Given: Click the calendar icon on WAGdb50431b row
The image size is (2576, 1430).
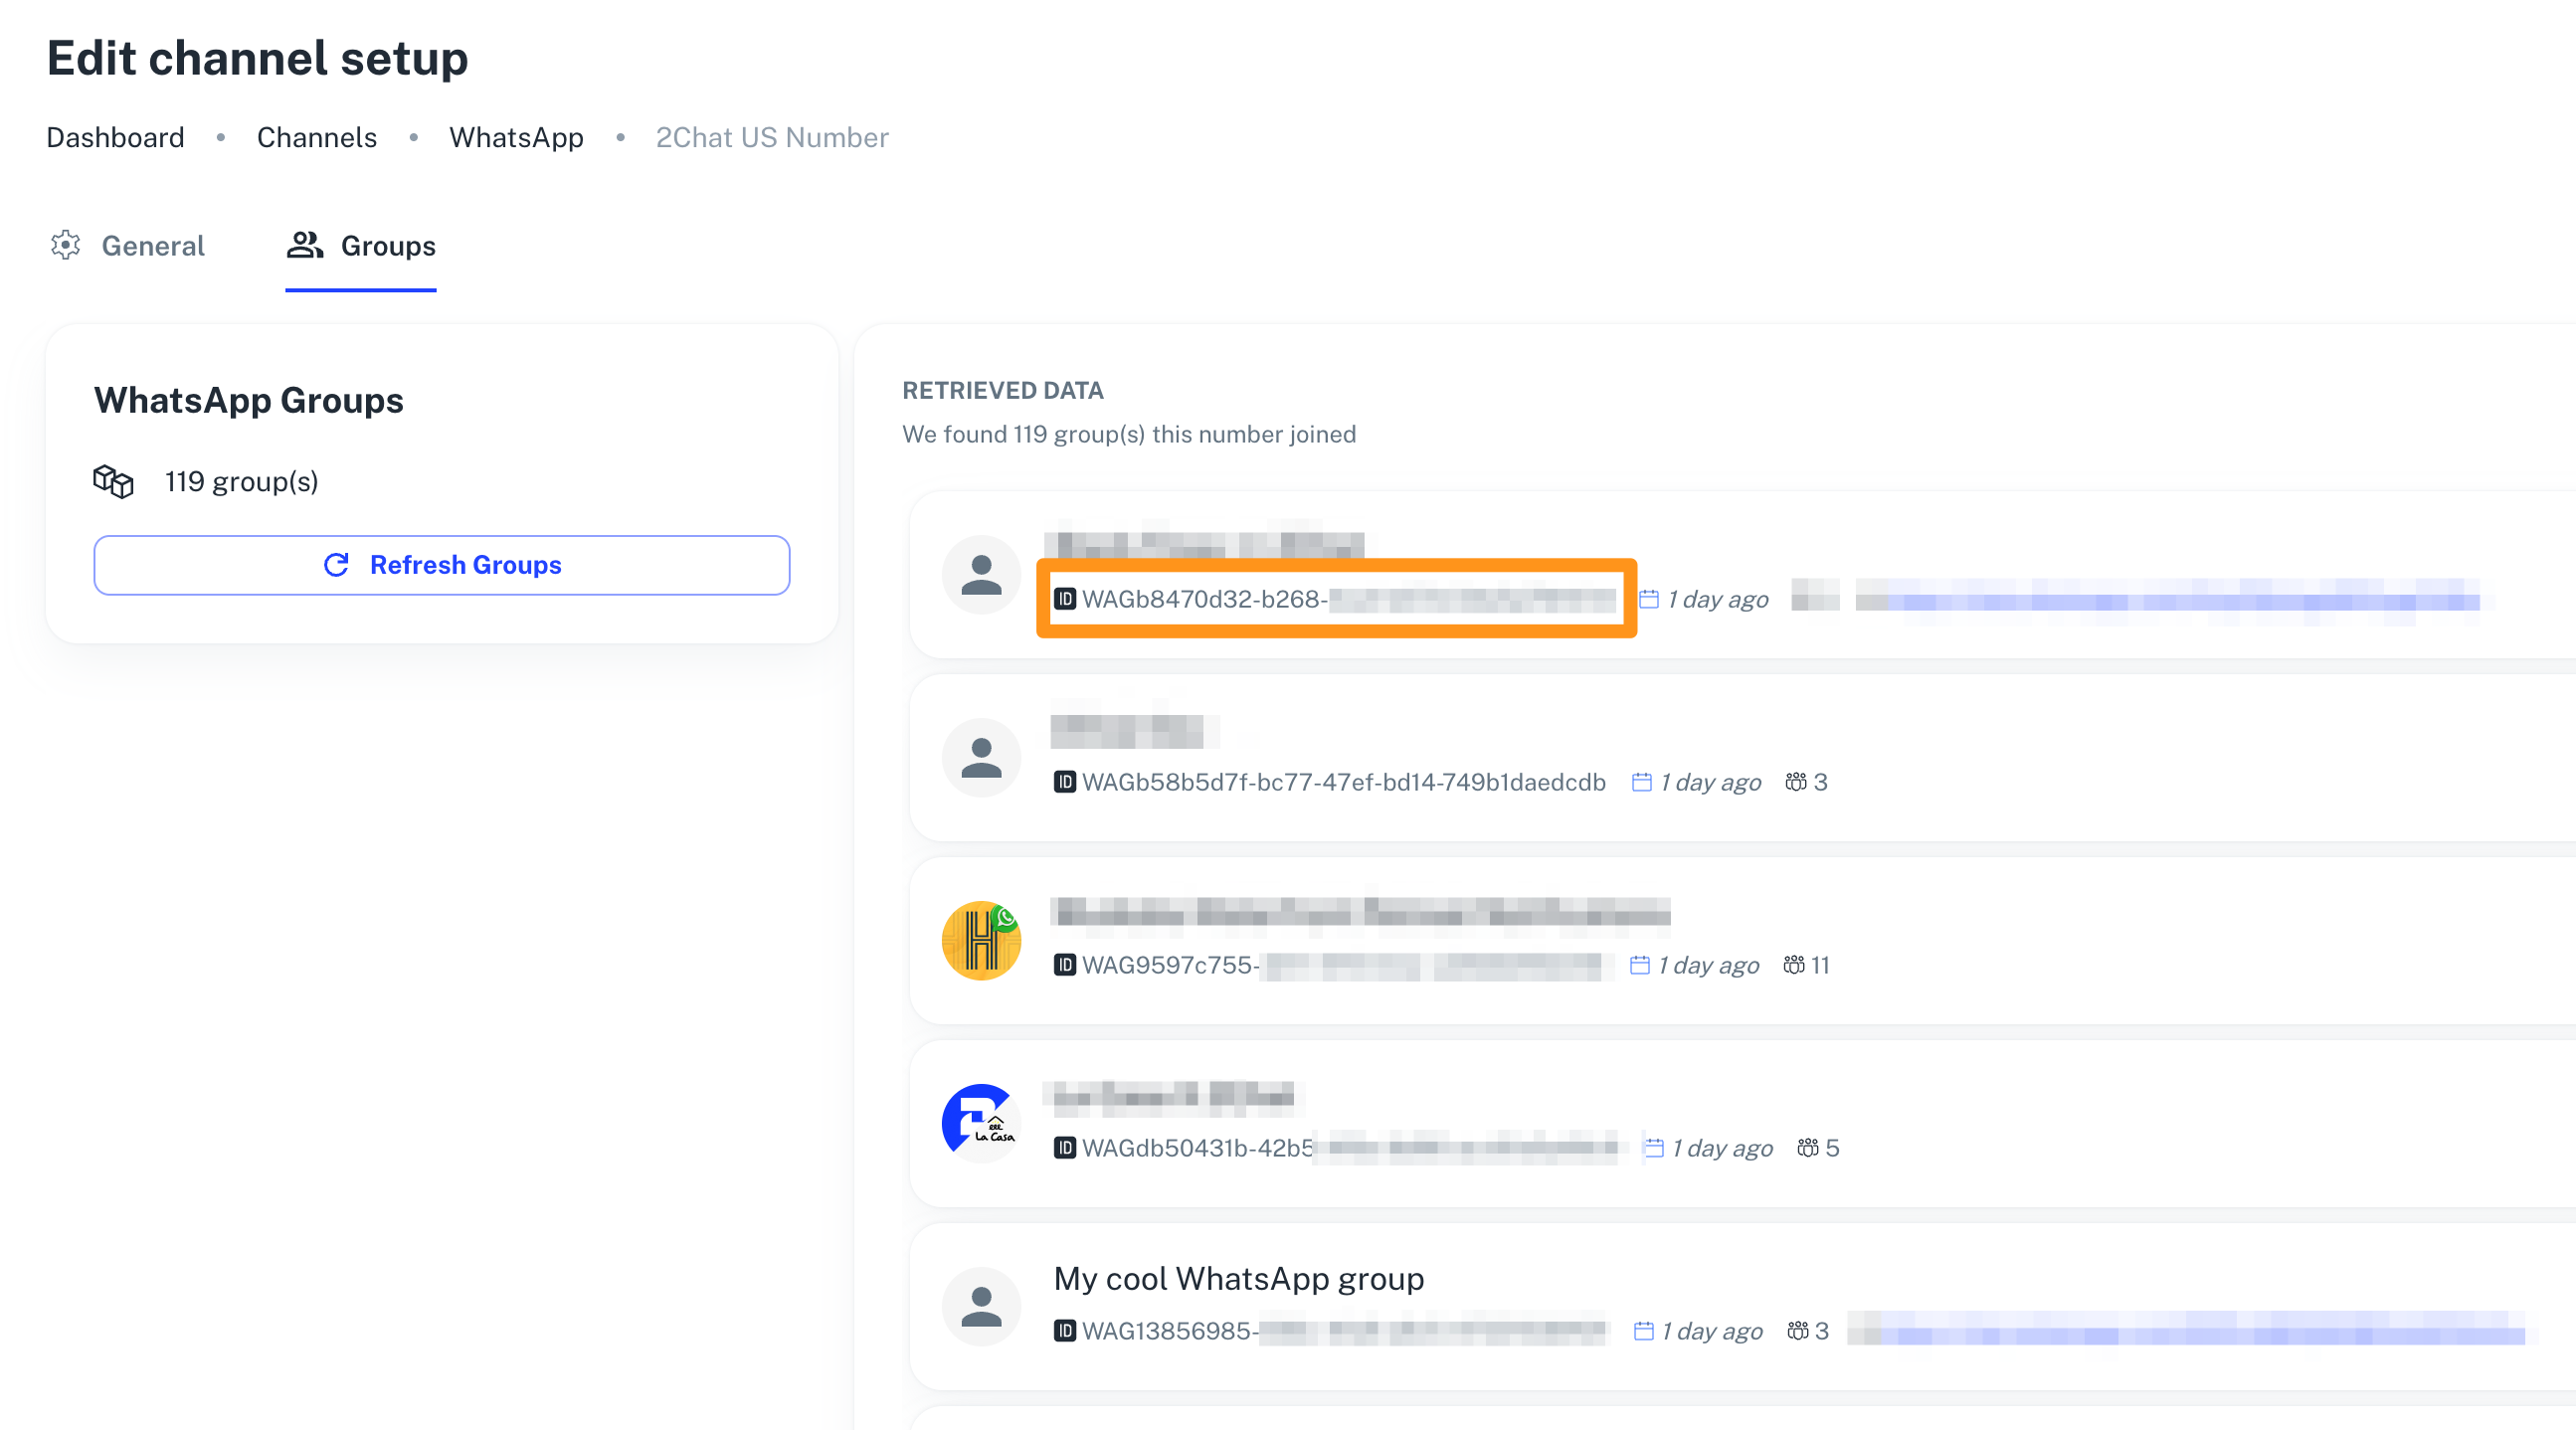Looking at the screenshot, I should point(1654,1149).
